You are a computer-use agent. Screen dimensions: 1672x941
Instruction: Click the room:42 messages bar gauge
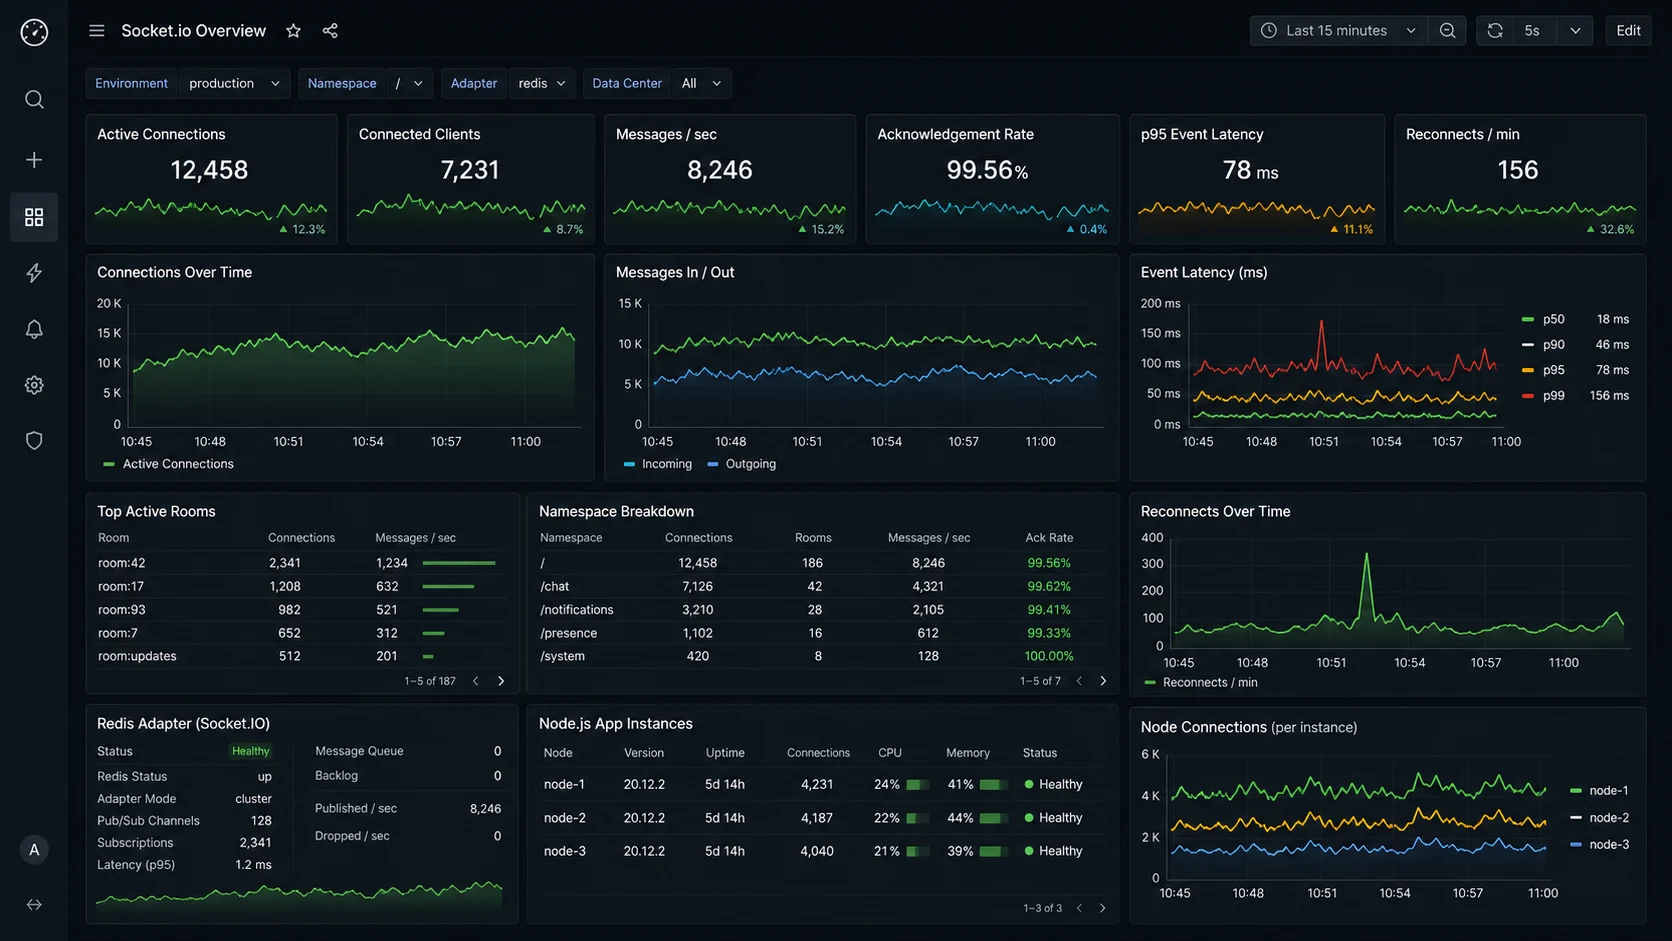[459, 563]
